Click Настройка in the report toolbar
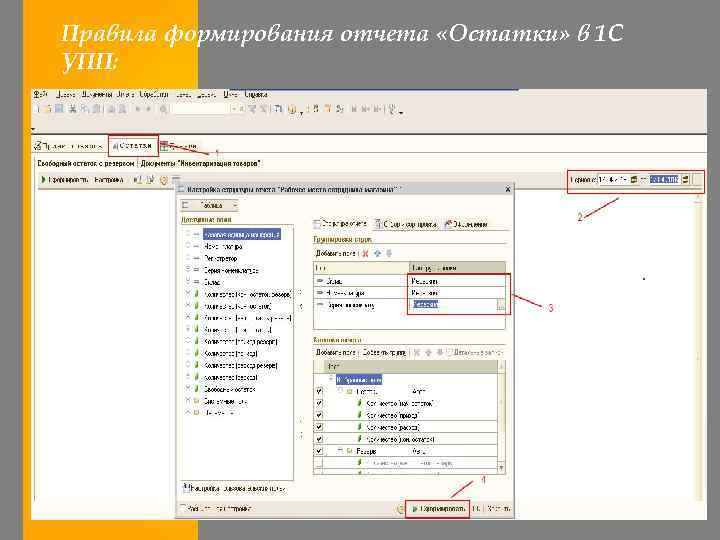The width and height of the screenshot is (720, 540). (109, 180)
